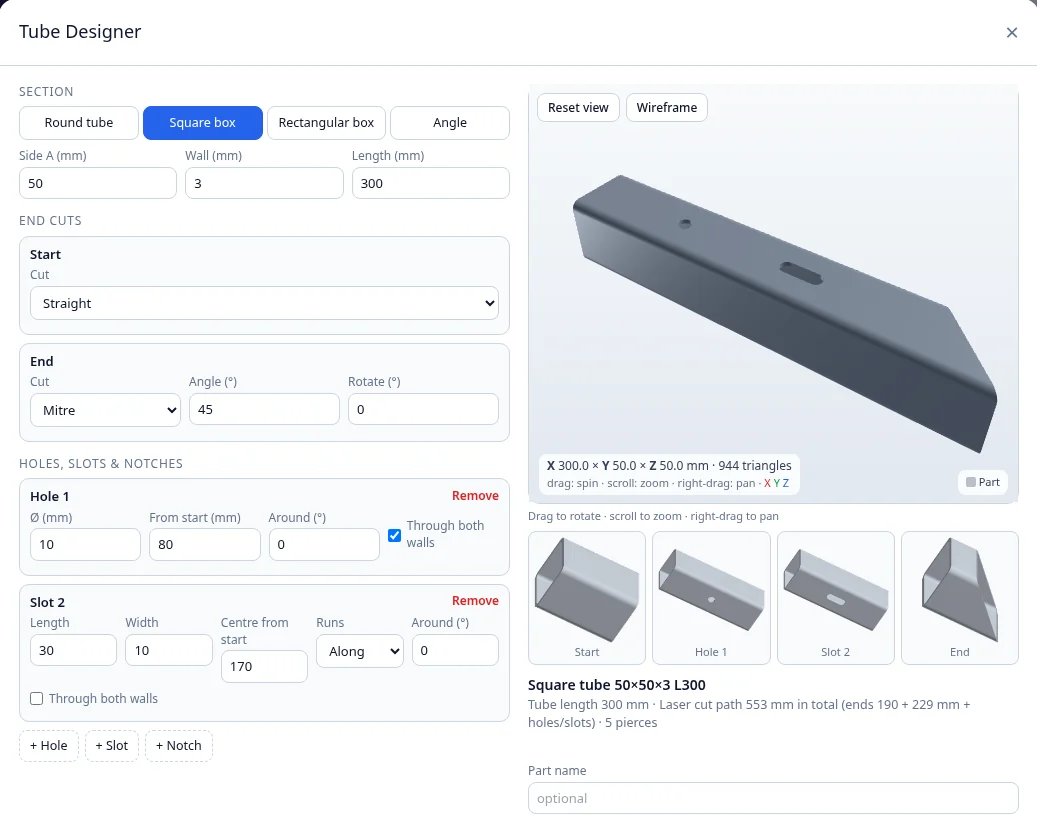Open the Slot 2 Runs dropdown
This screenshot has width=1037, height=815.
360,651
